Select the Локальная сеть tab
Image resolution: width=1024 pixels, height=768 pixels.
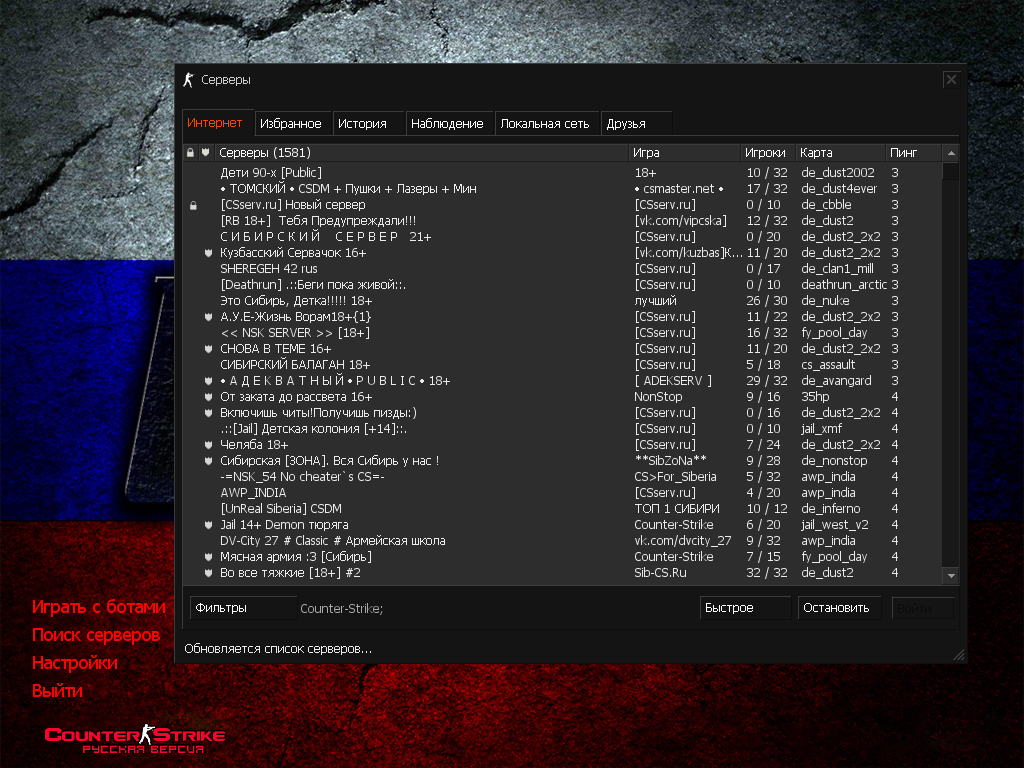(545, 123)
